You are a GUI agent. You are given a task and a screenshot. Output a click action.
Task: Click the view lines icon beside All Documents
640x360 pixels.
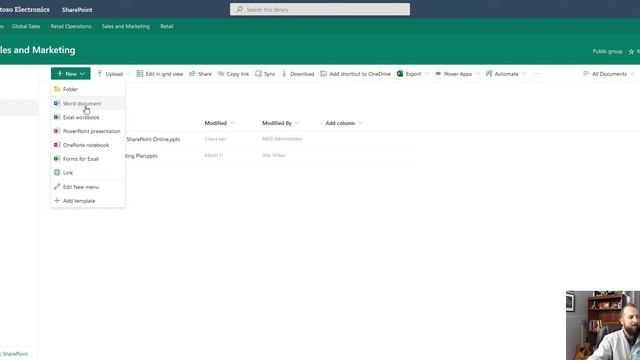[x=586, y=73]
